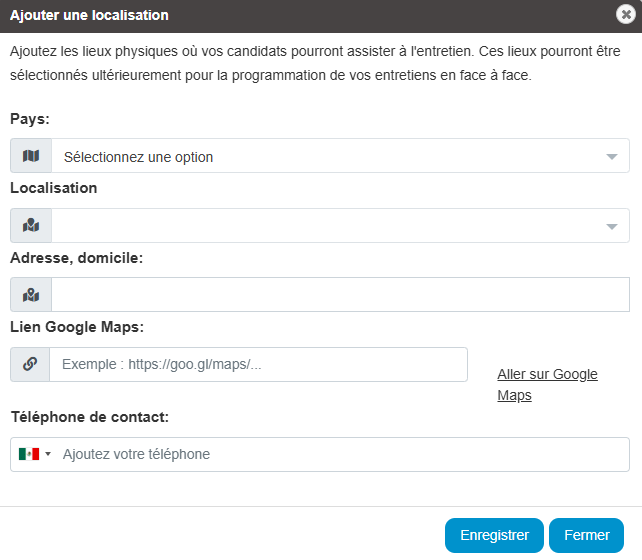Expand the Localisation dropdown arrow
642x560 pixels.
(612, 226)
